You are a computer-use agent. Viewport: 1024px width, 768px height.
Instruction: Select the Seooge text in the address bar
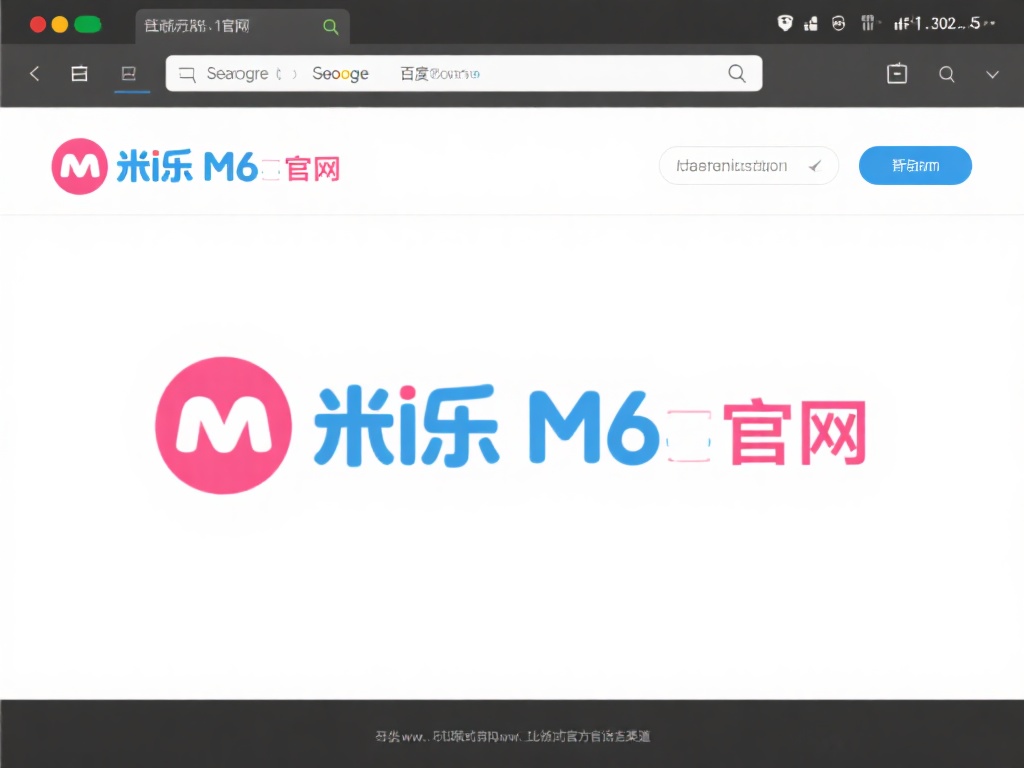point(340,73)
